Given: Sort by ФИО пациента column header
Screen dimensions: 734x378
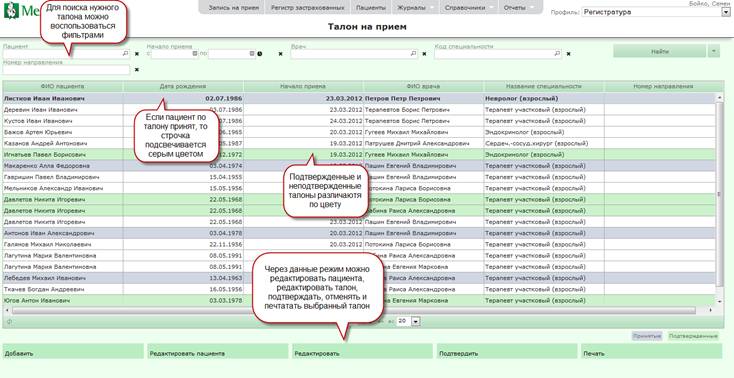Looking at the screenshot, I should coord(62,87).
